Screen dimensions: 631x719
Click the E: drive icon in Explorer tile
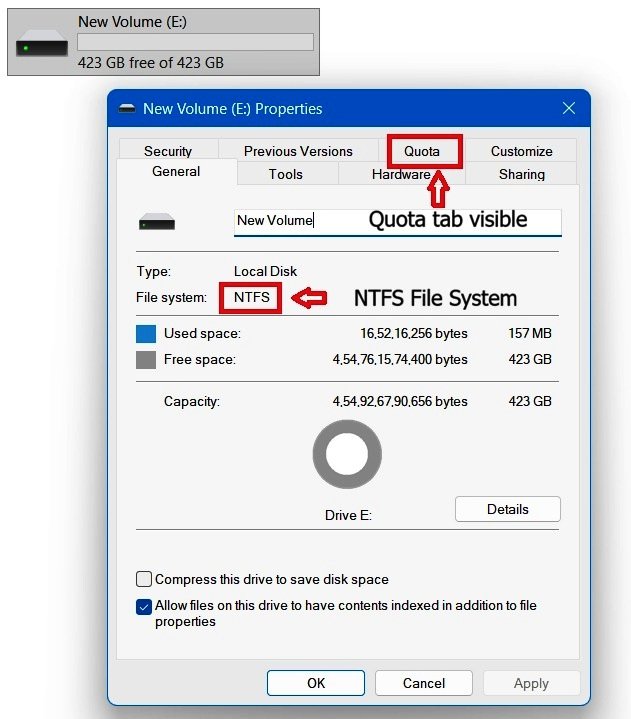(x=42, y=43)
